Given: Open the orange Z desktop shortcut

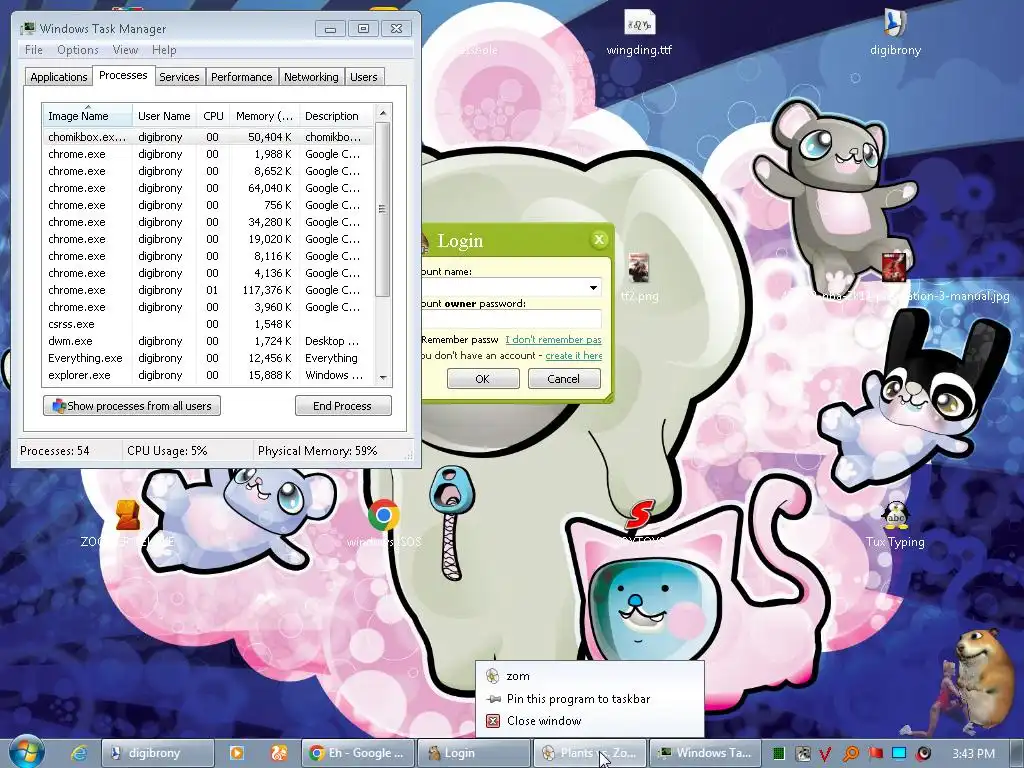Looking at the screenshot, I should point(128,522).
